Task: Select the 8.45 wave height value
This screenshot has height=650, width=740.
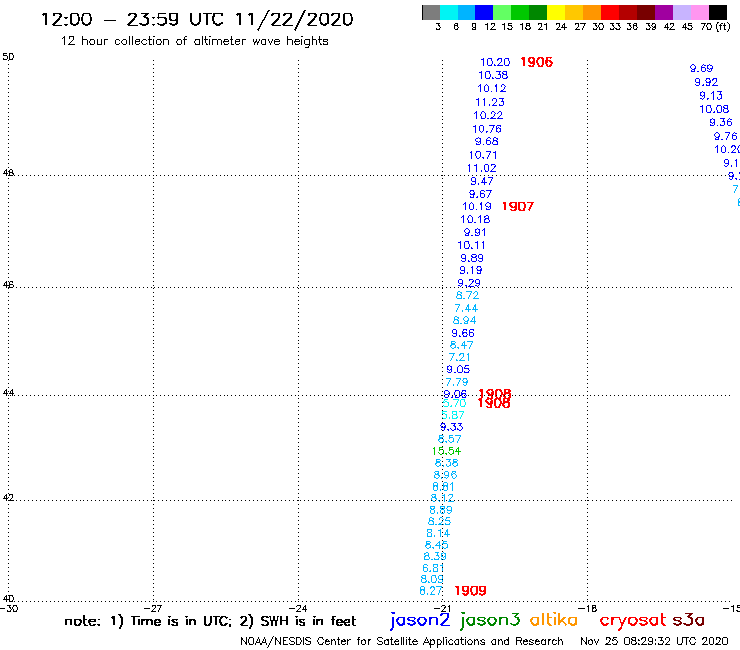Action: (x=437, y=545)
